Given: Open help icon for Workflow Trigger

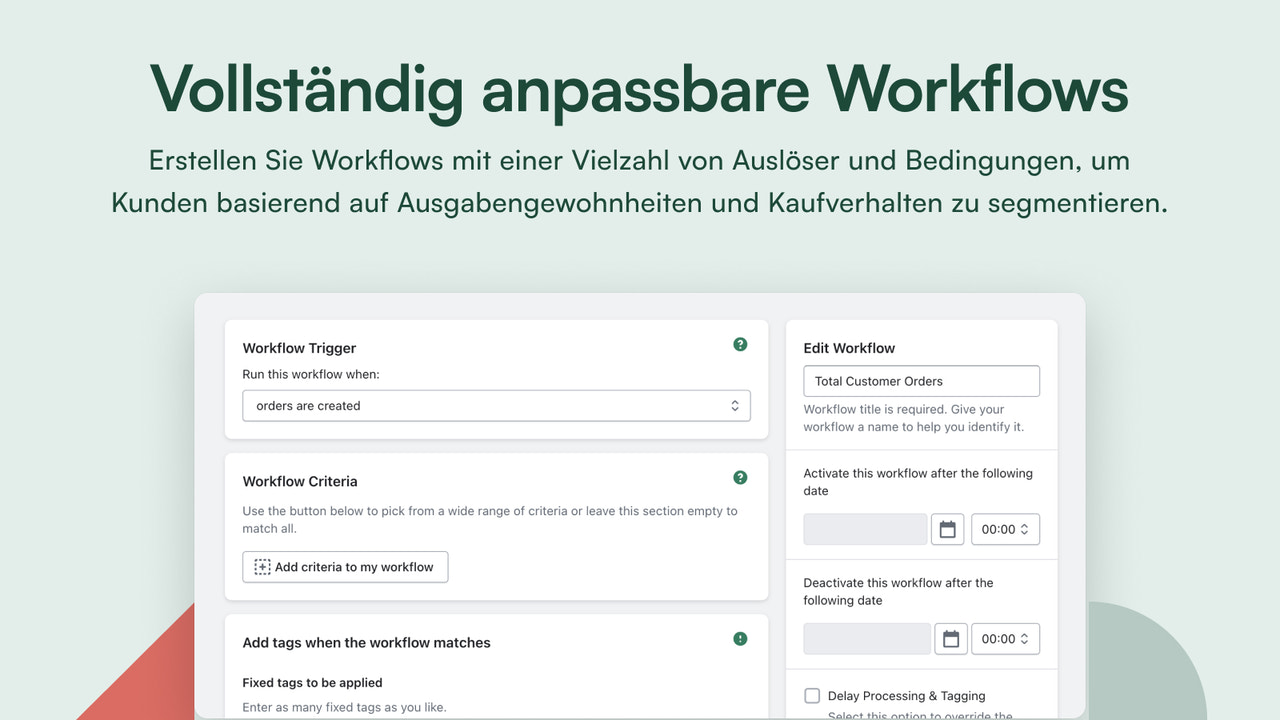Looking at the screenshot, I should (740, 345).
